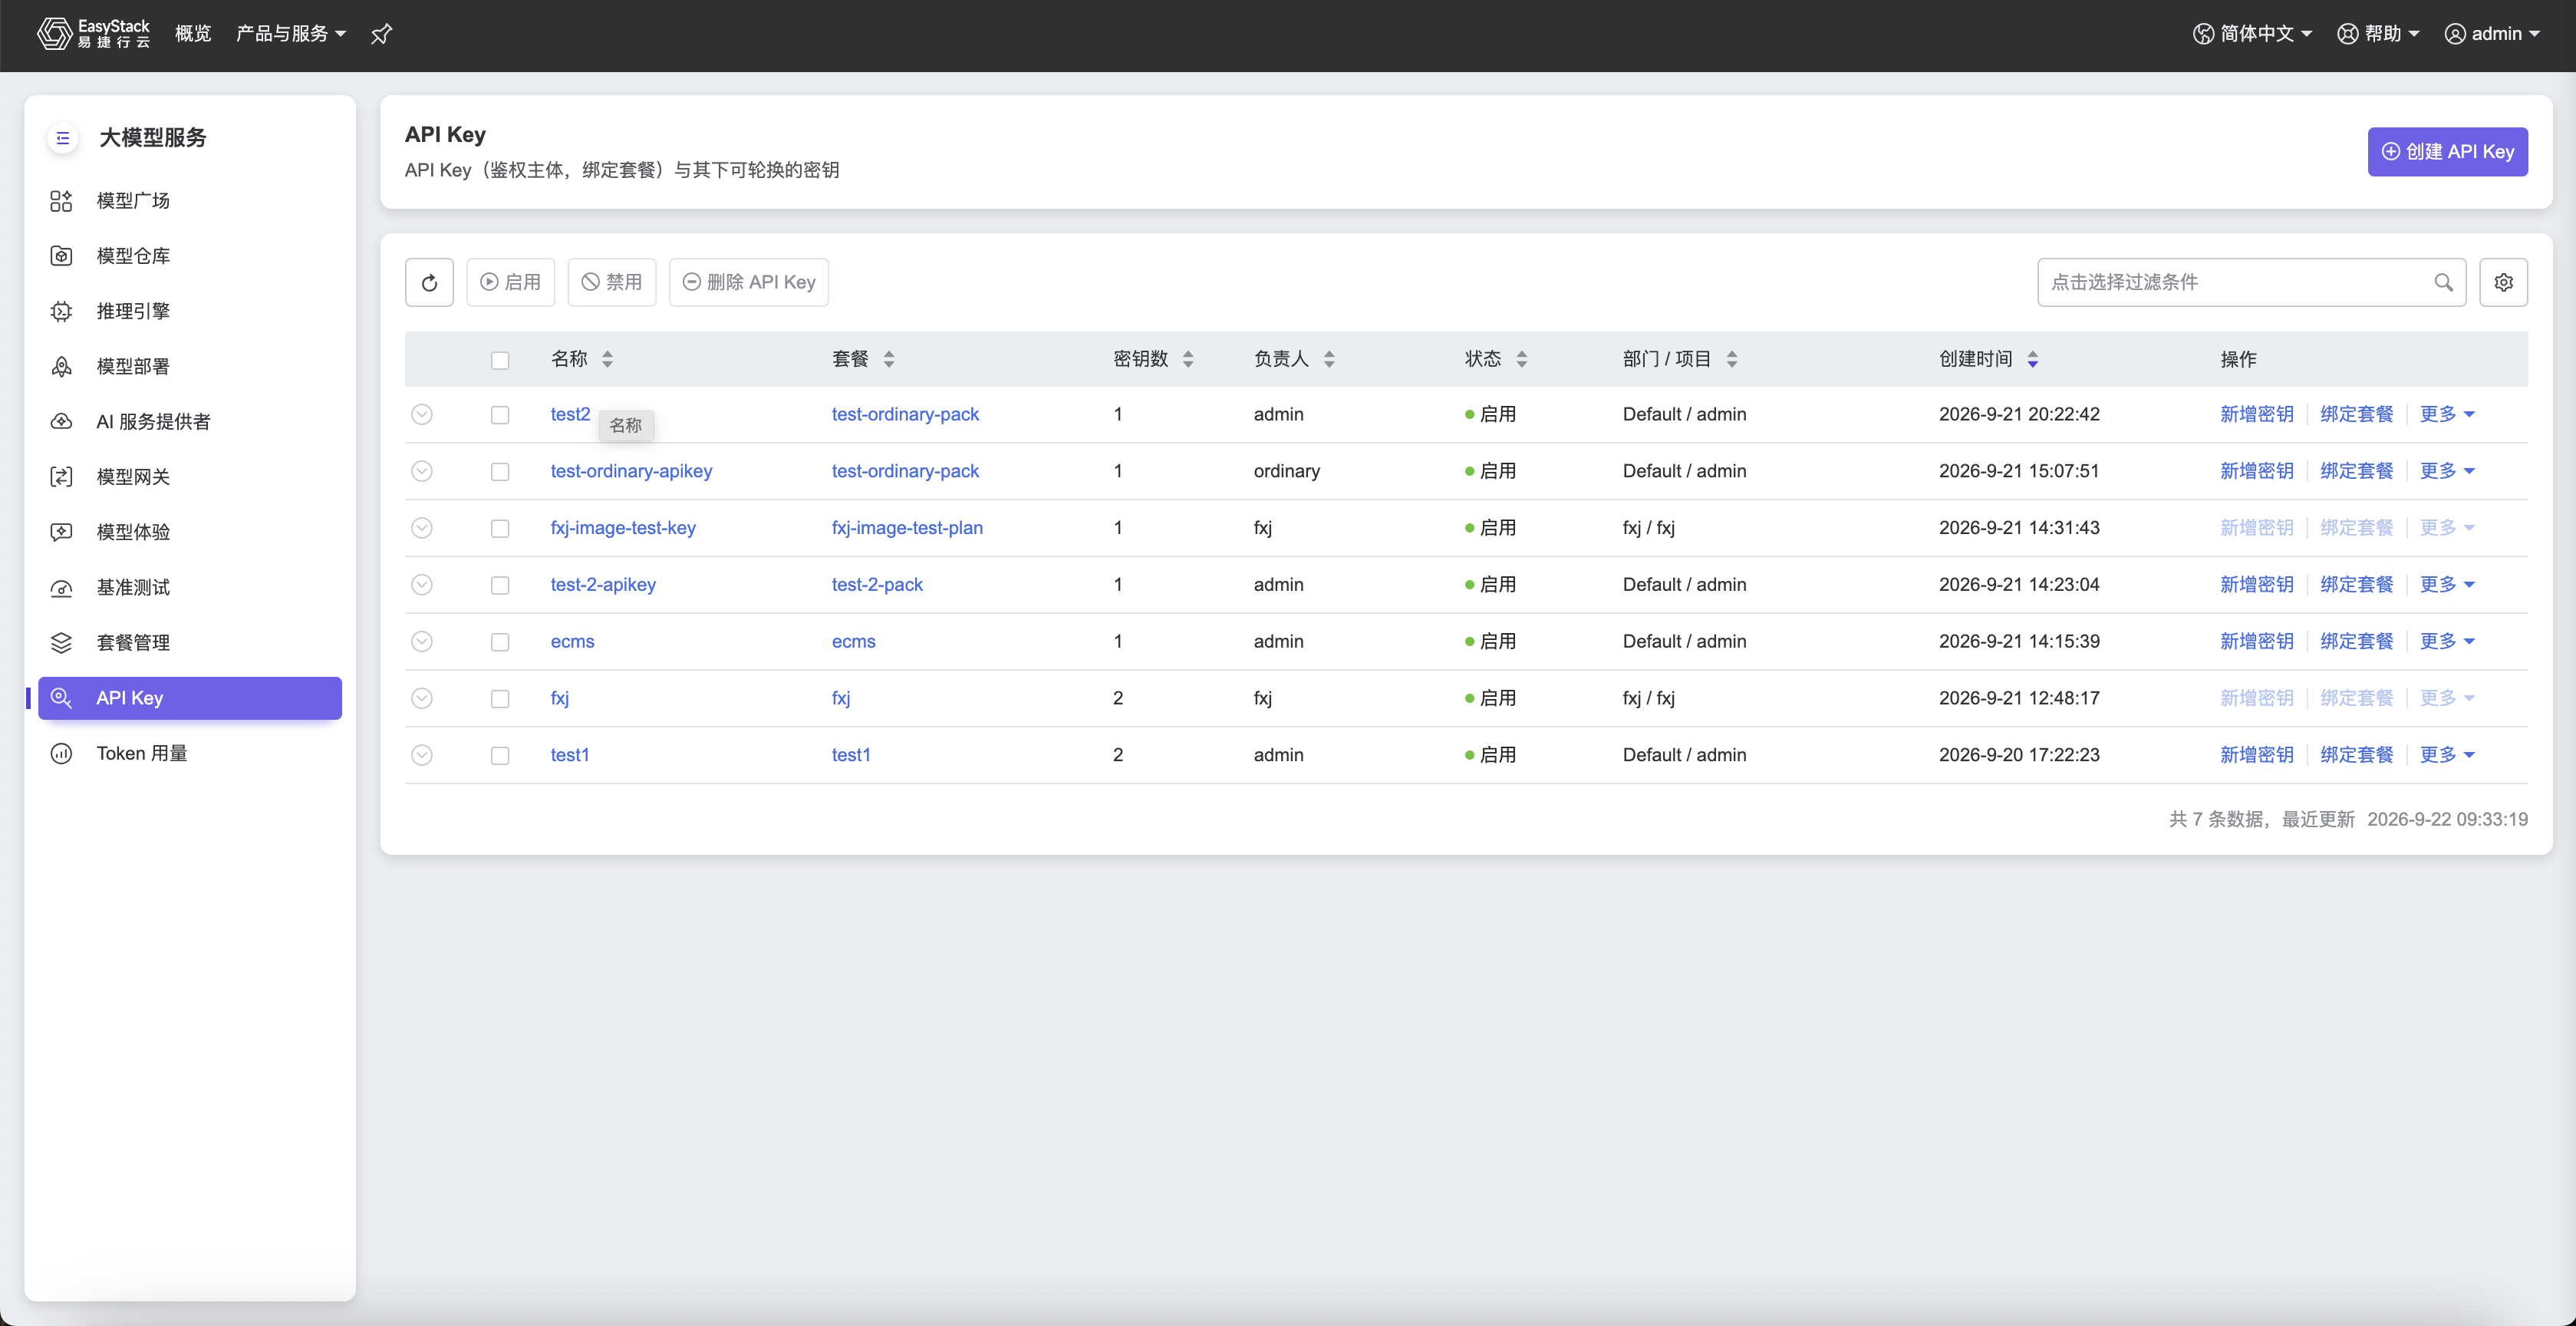Click the refresh icon above the table
The width and height of the screenshot is (2576, 1326).
coord(429,282)
